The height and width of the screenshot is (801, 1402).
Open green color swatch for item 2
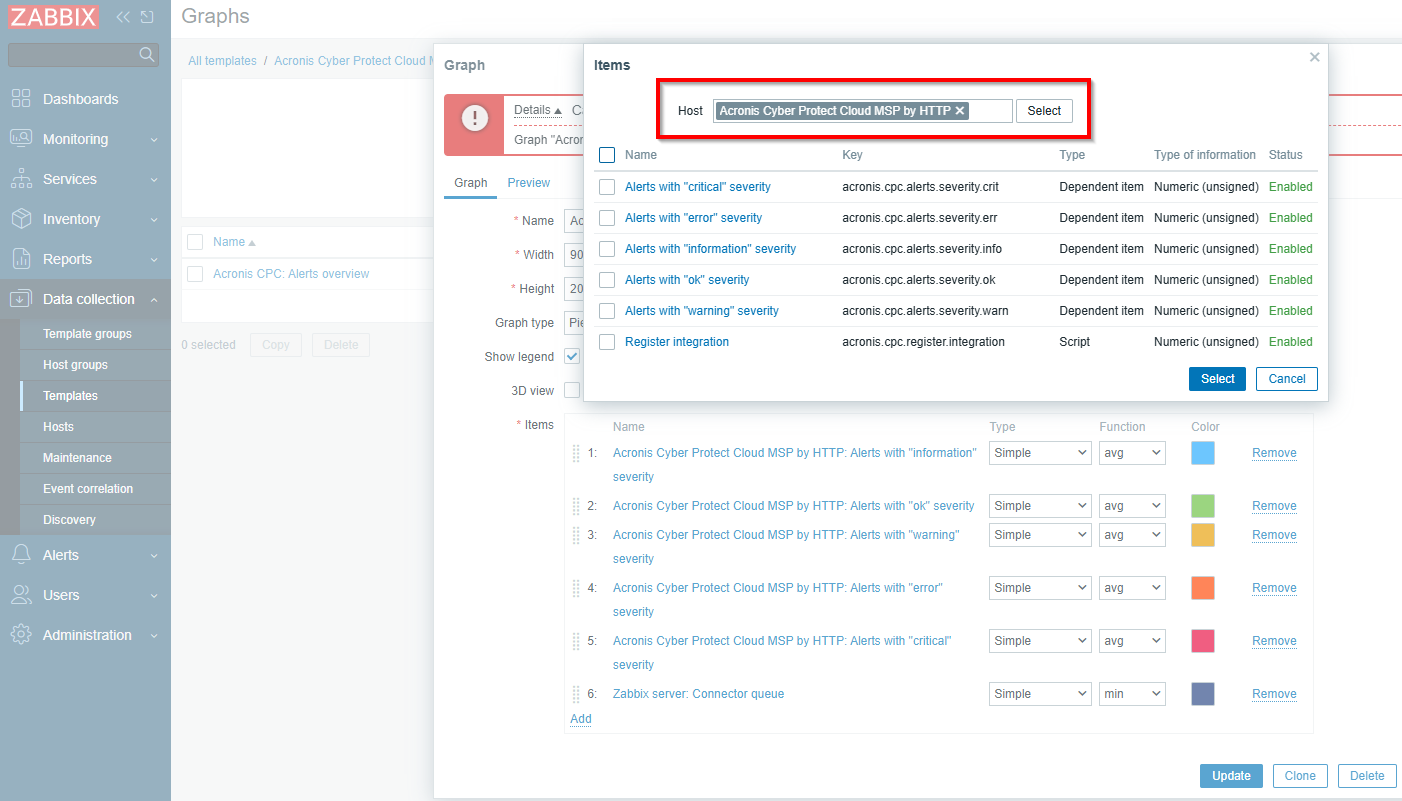pyautogui.click(x=1203, y=506)
